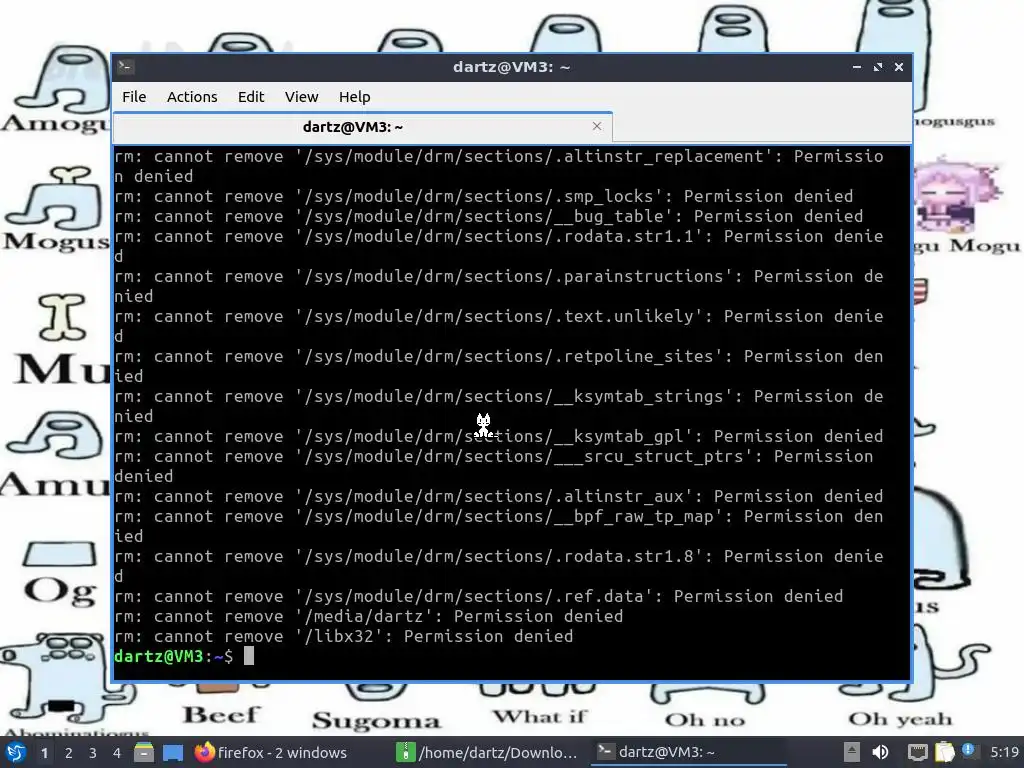Open the volume control speaker icon
Image resolution: width=1024 pixels, height=768 pixels.
(x=881, y=752)
